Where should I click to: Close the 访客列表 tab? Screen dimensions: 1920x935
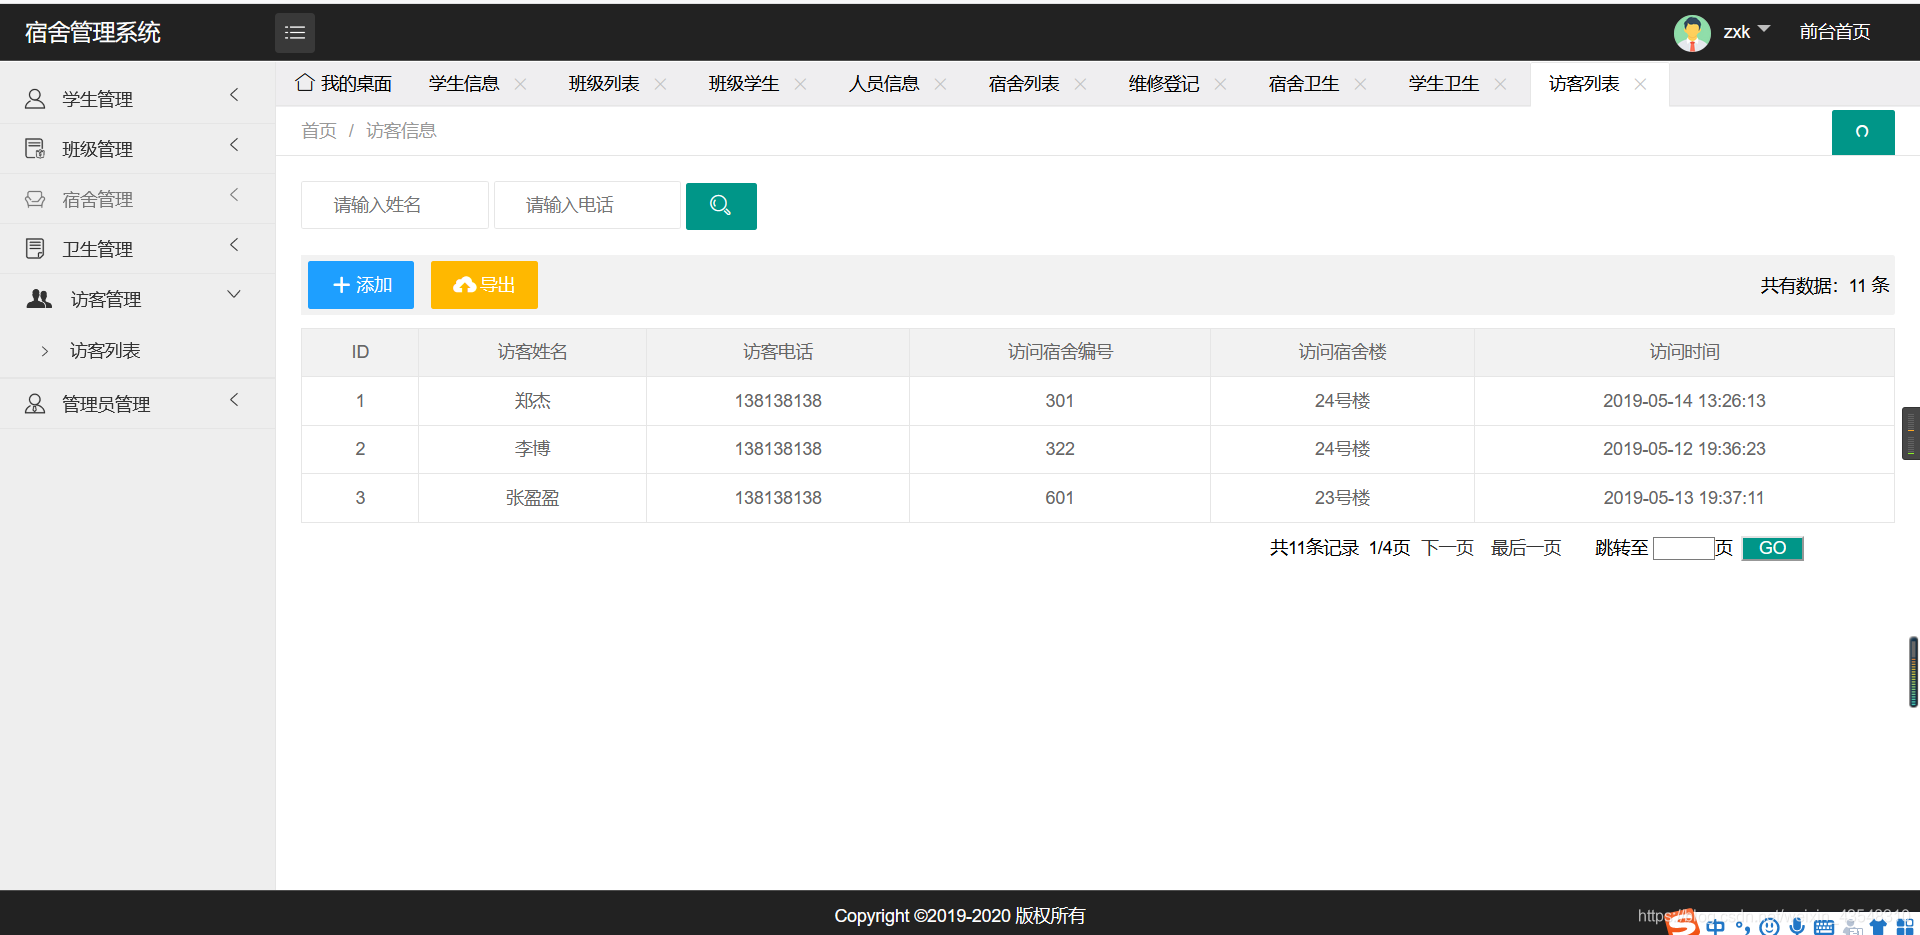(x=1641, y=84)
